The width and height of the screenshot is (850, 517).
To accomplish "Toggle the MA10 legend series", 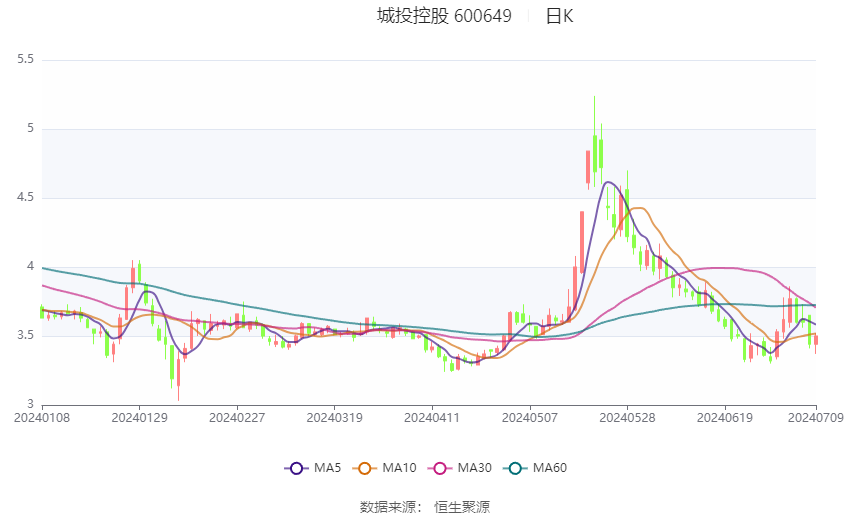I will 384,468.
